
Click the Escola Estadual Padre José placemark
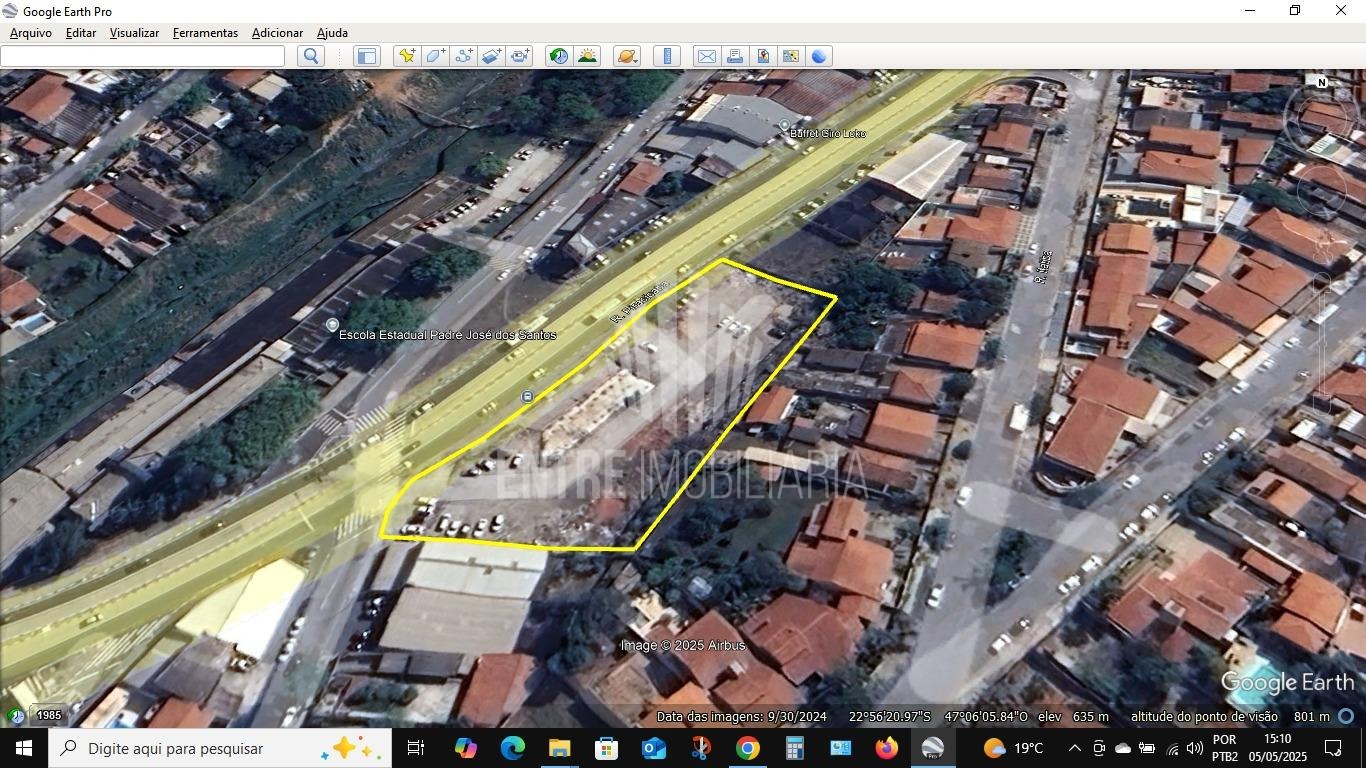[x=332, y=325]
